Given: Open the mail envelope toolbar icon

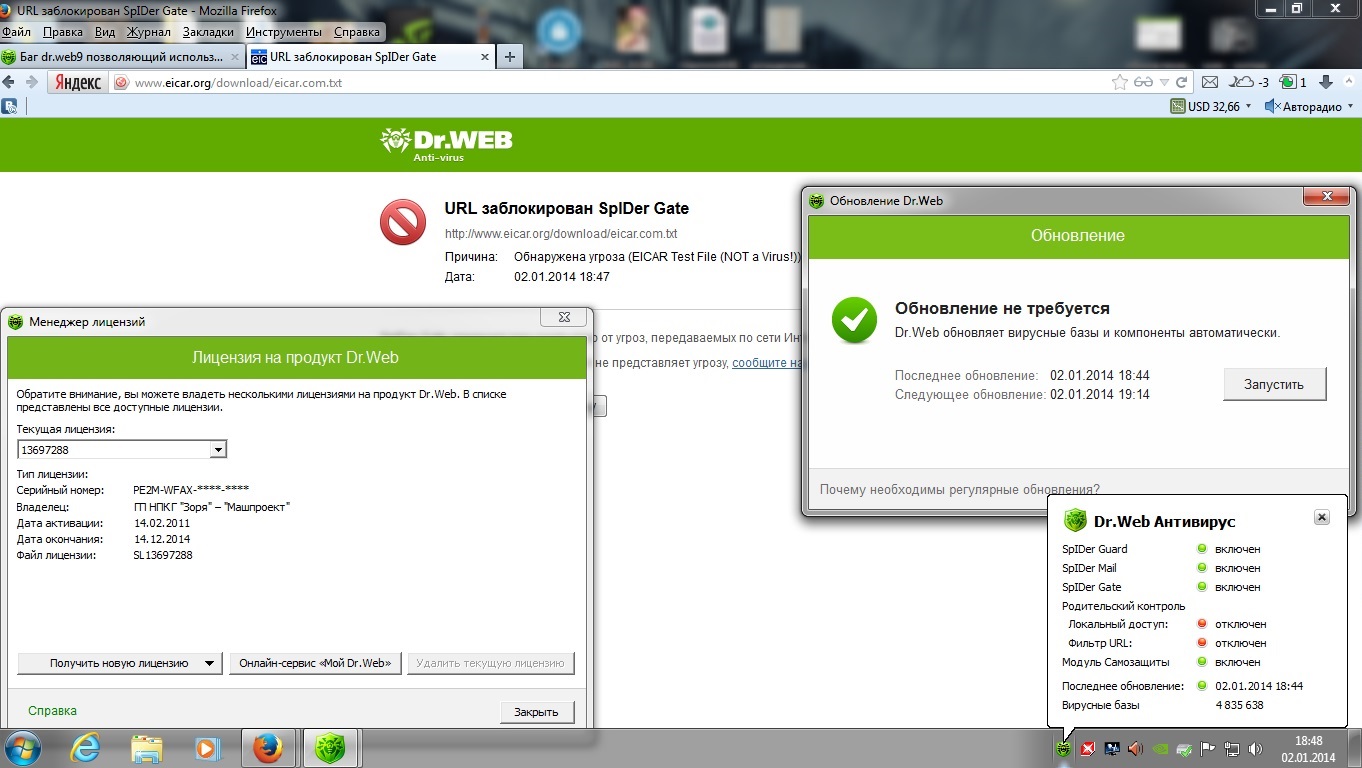Looking at the screenshot, I should pyautogui.click(x=1209, y=82).
